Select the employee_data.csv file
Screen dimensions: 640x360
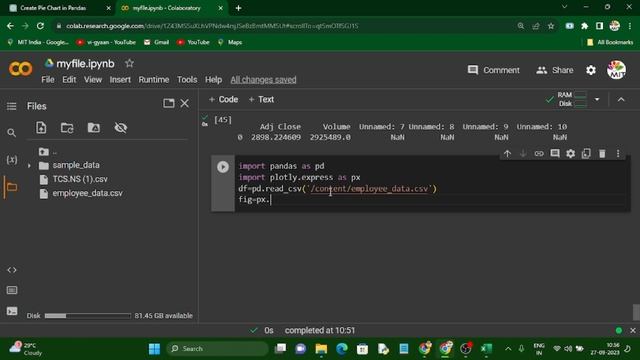(87, 193)
